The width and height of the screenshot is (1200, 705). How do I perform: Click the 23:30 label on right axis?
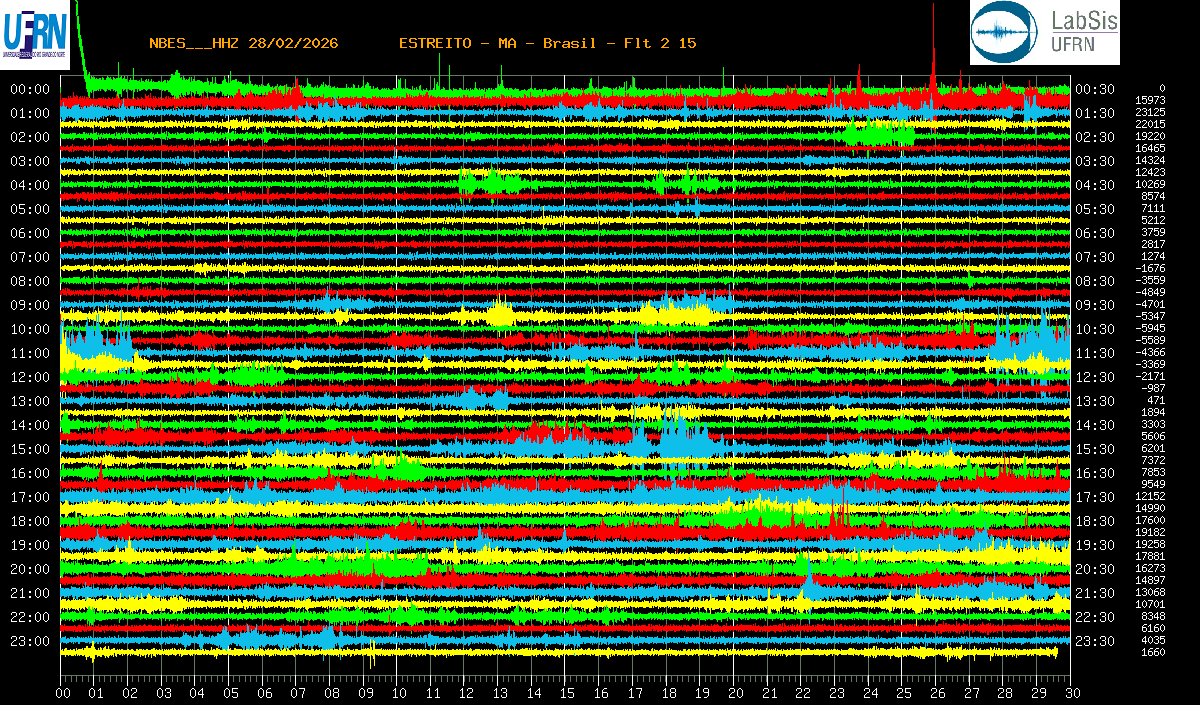click(1095, 641)
